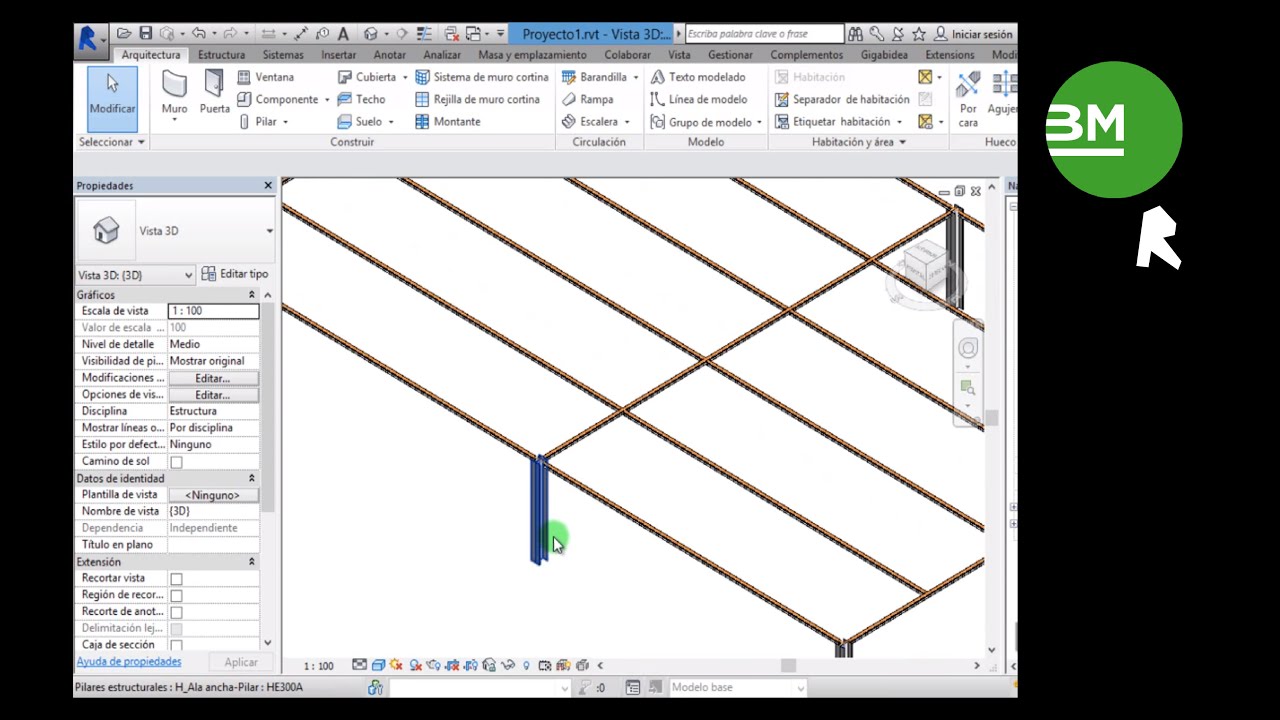This screenshot has width=1280, height=720.
Task: Click the <Ninguno> Plantilla de vista button
Action: [x=213, y=495]
